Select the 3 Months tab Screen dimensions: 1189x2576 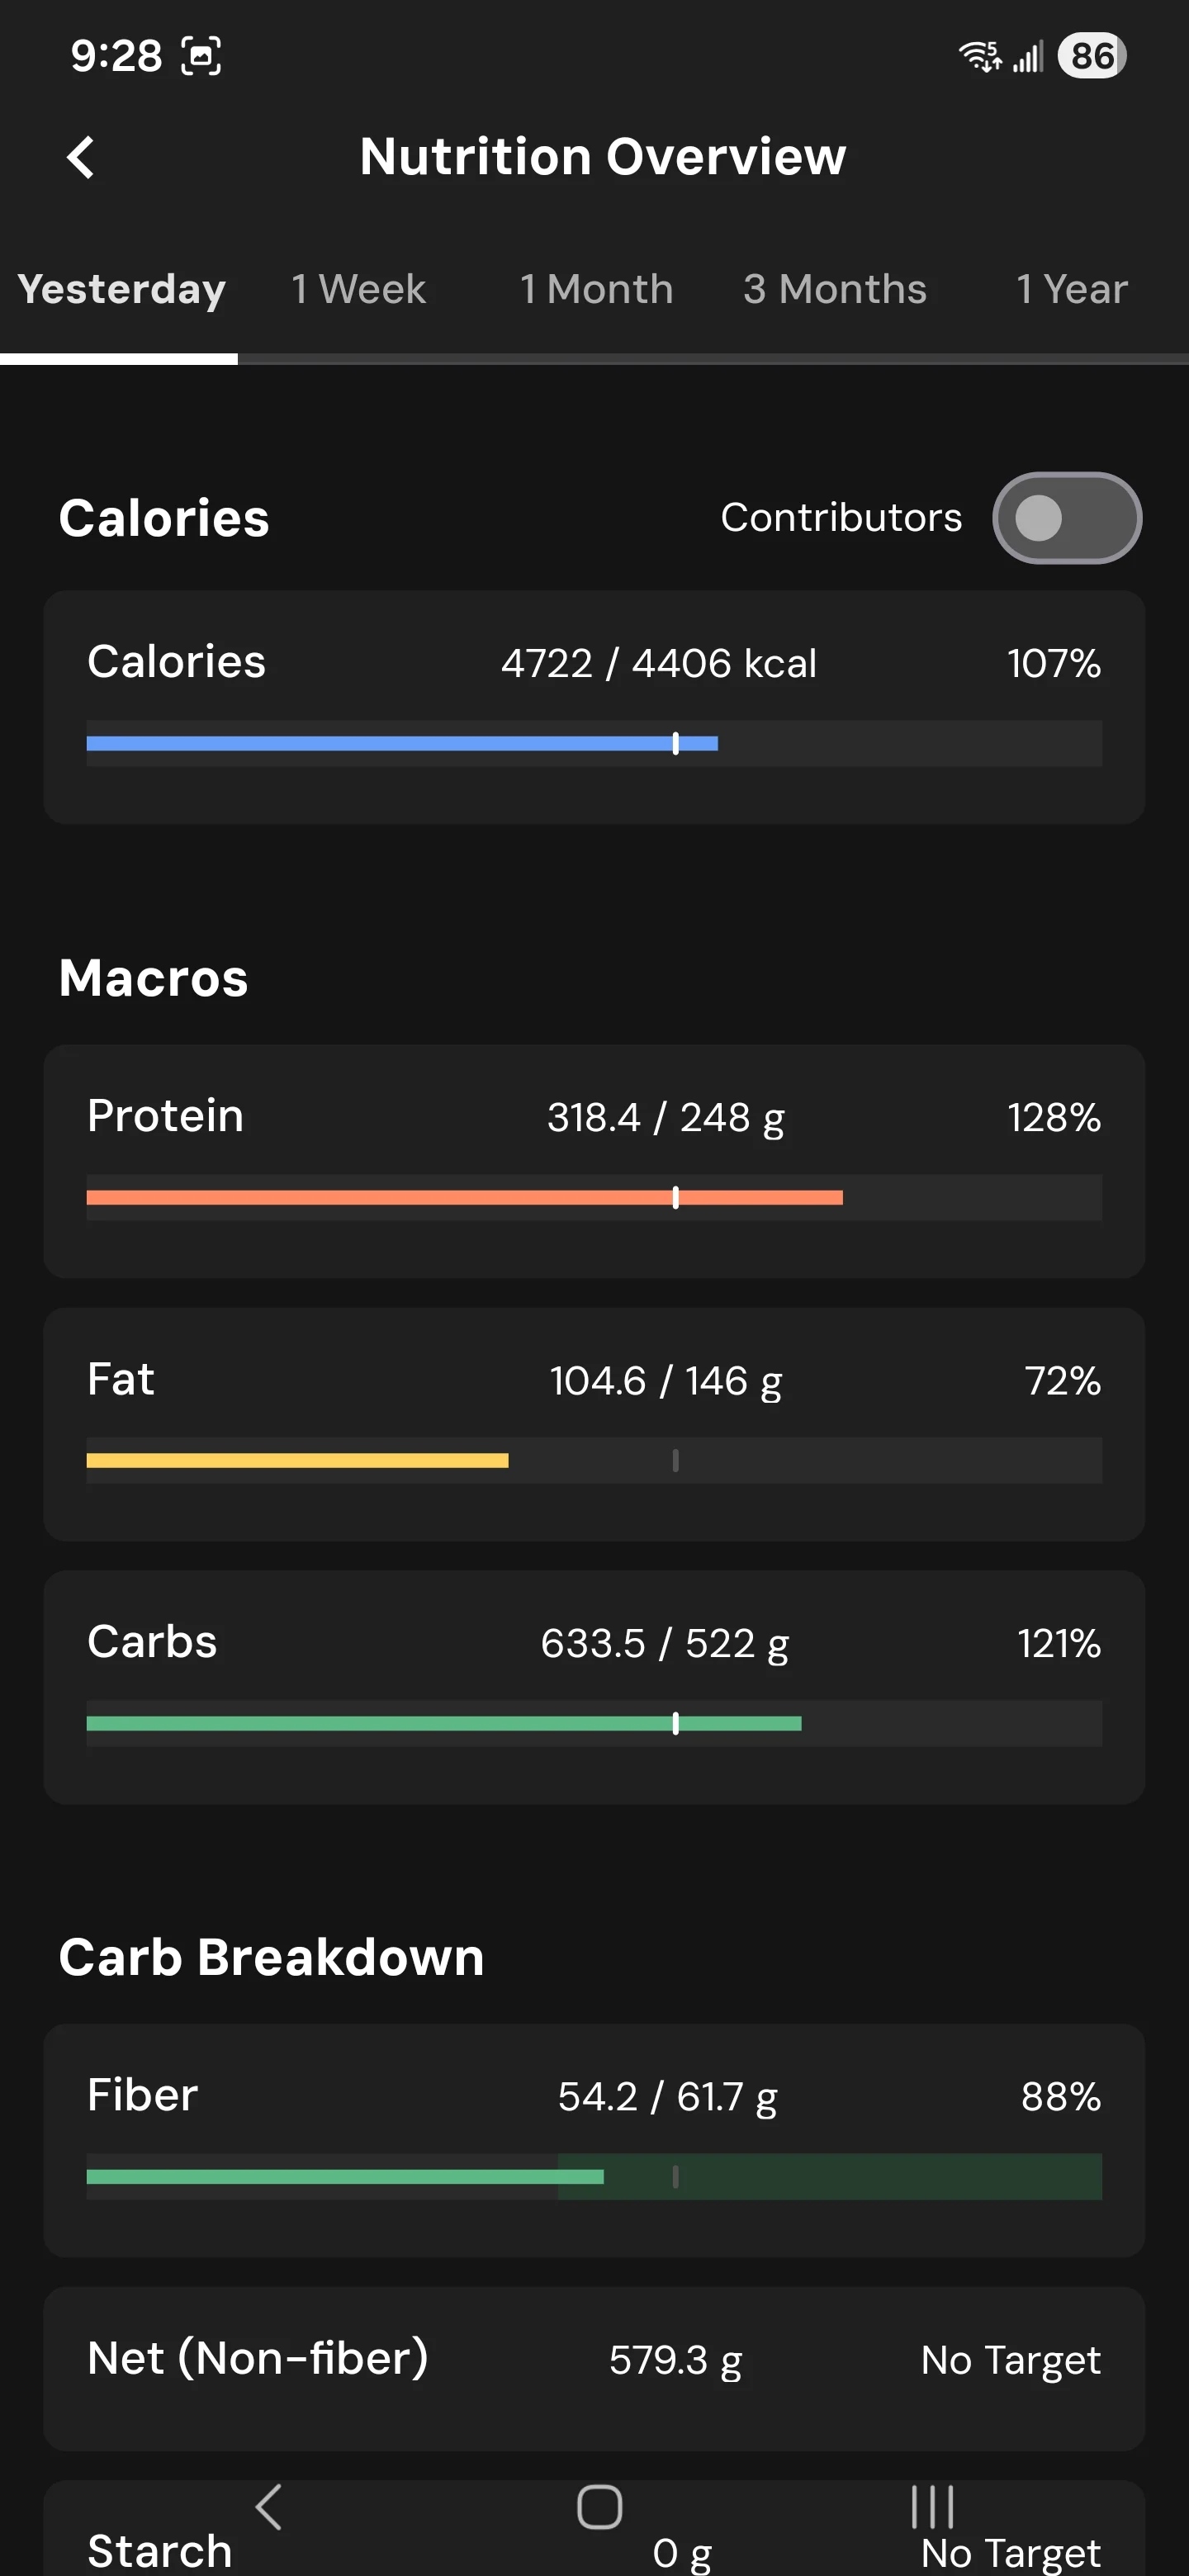click(x=834, y=289)
